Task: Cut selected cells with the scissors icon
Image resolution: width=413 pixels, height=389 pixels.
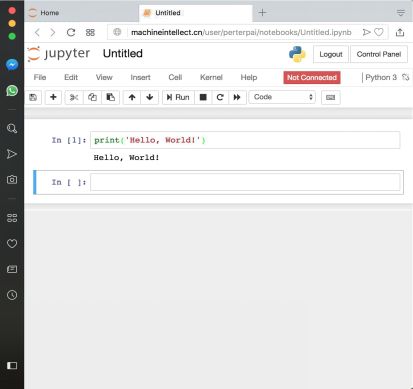Action: 74,97
